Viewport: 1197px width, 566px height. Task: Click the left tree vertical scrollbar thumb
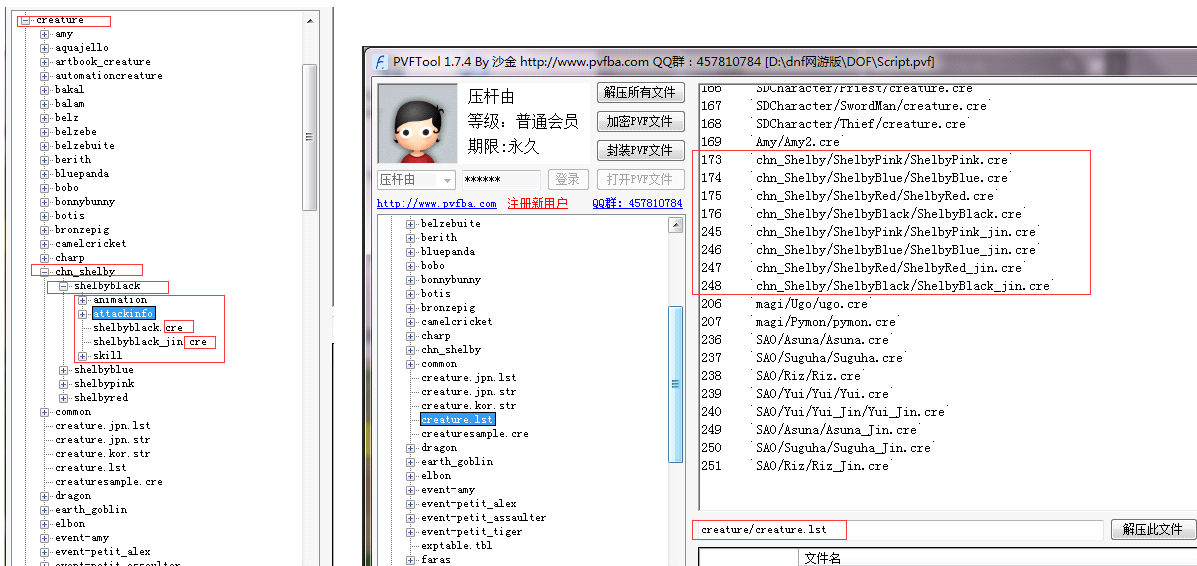309,137
